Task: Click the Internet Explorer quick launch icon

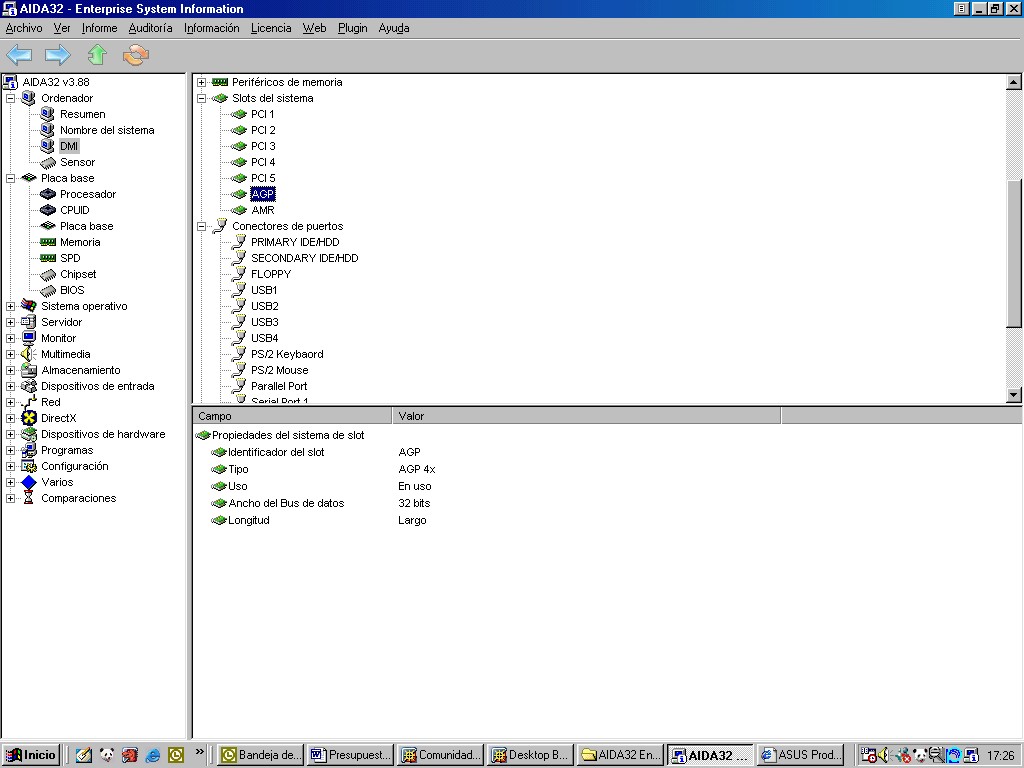Action: point(153,756)
